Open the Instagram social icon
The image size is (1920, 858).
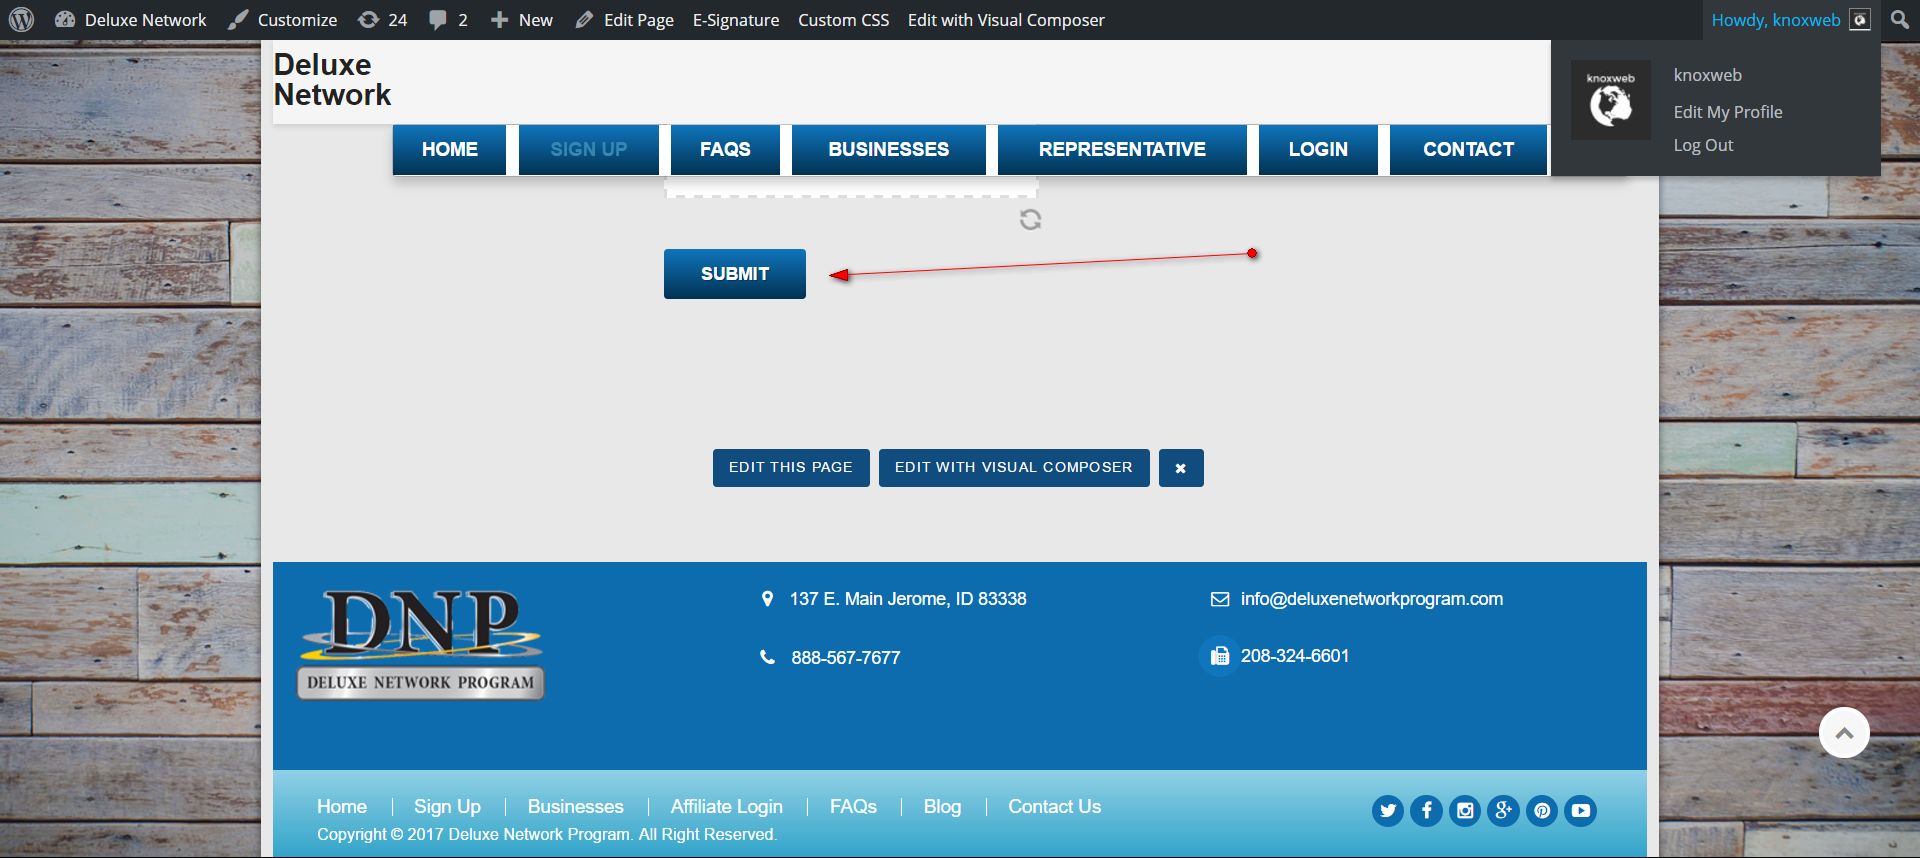[1465, 811]
